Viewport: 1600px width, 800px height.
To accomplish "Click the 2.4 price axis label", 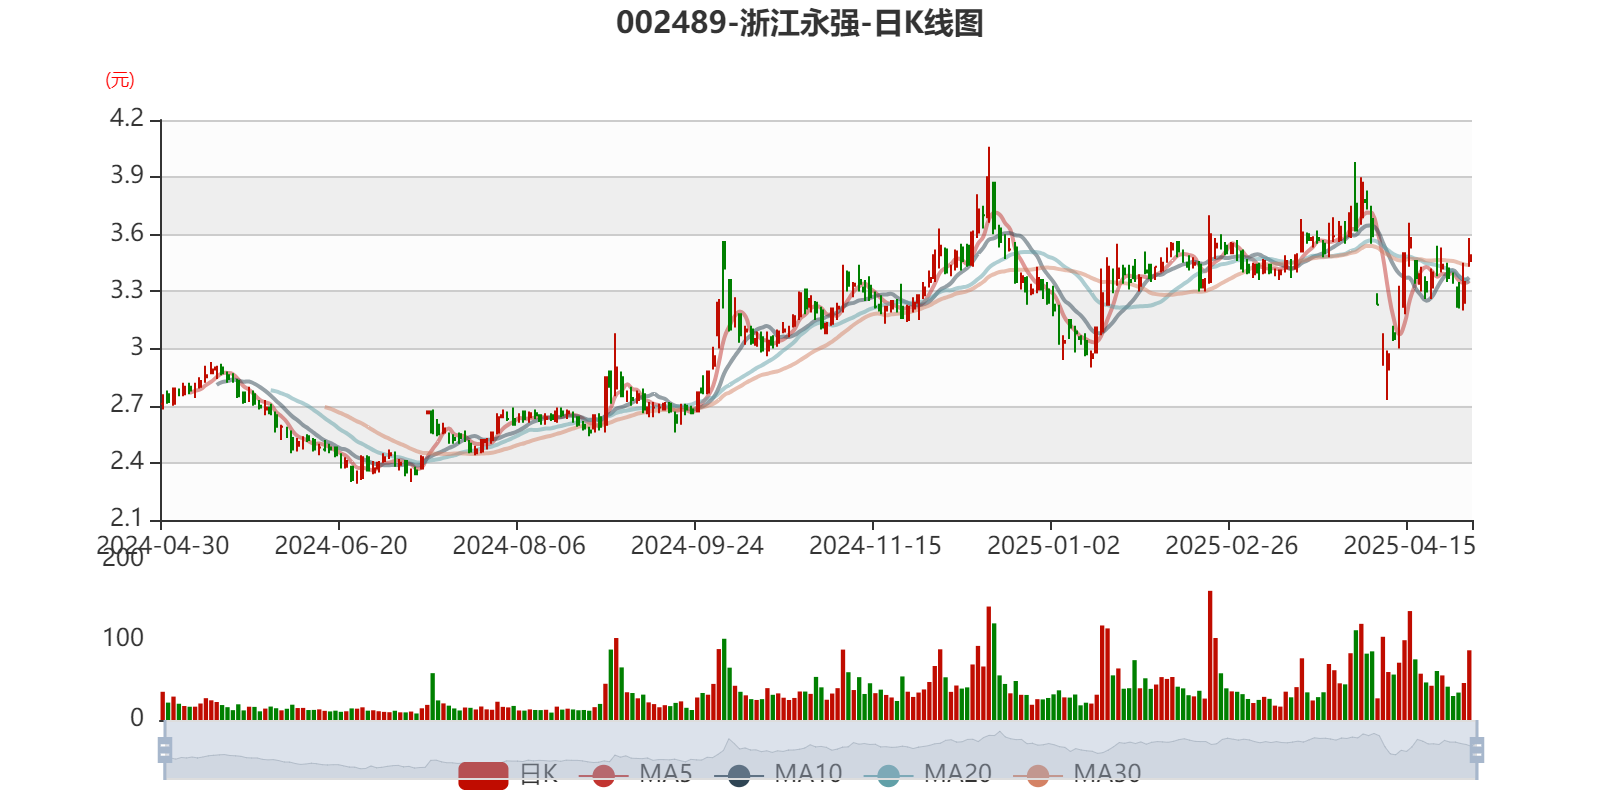I will [x=127, y=461].
